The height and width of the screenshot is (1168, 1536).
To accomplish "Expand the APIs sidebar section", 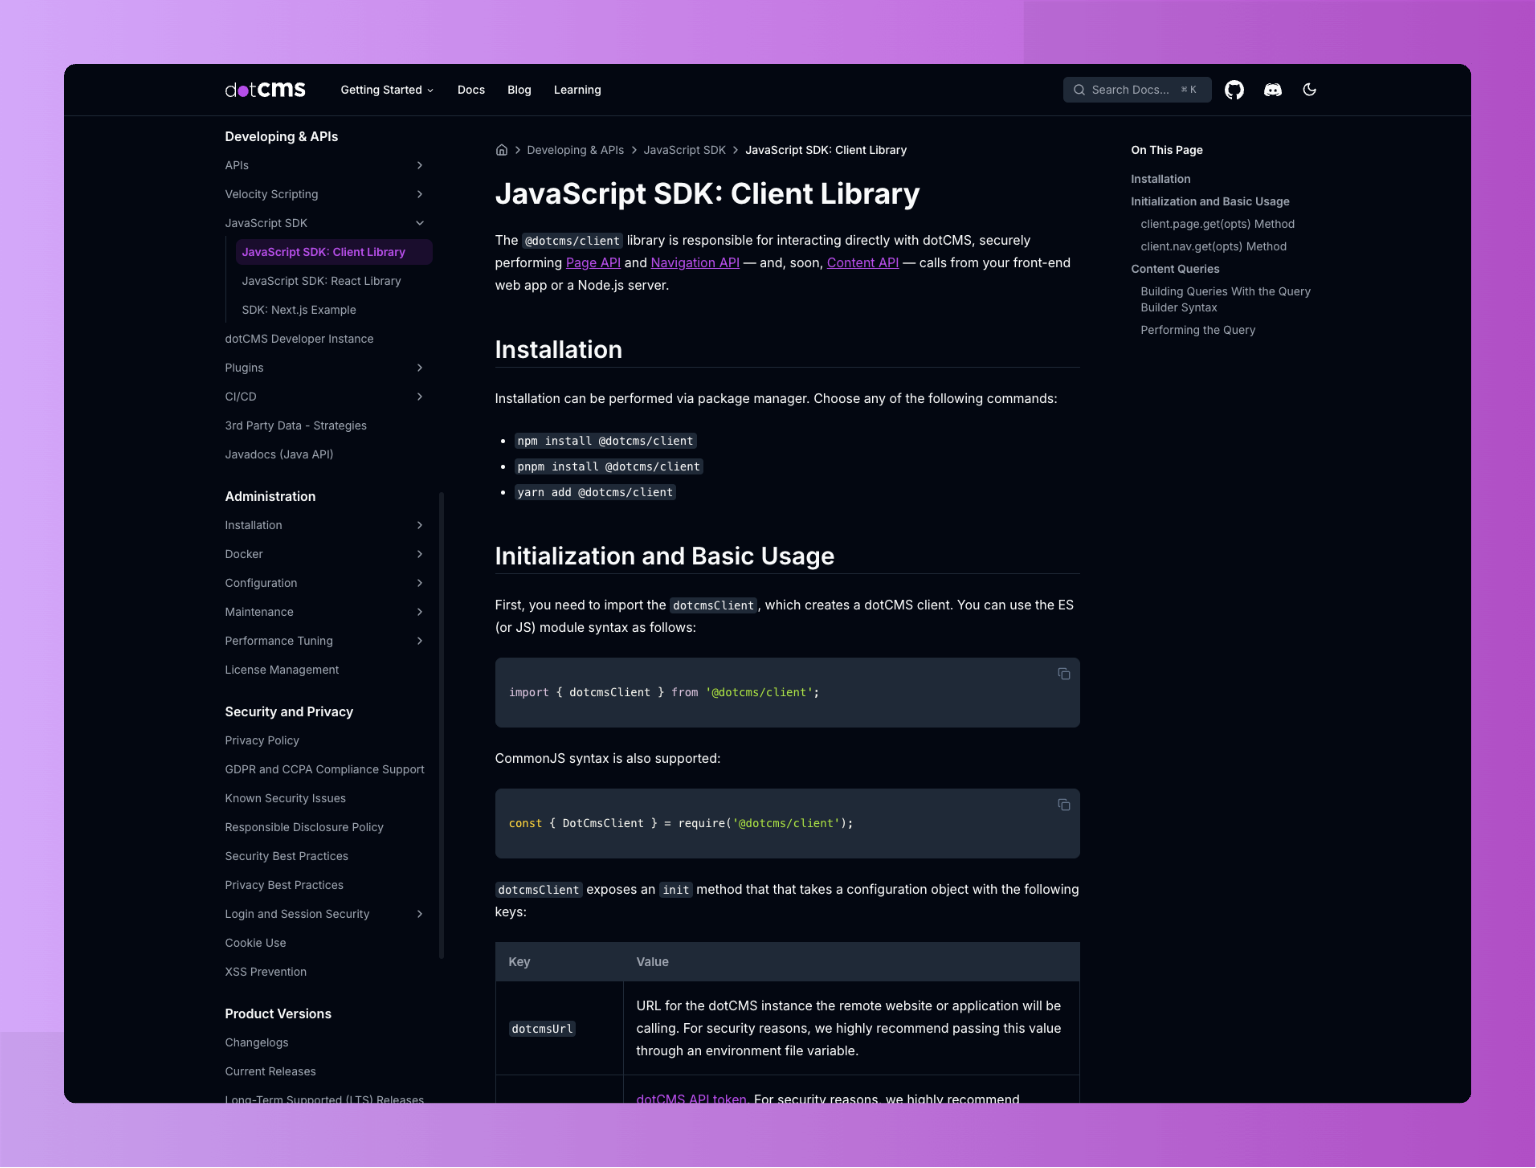I will 420,166.
